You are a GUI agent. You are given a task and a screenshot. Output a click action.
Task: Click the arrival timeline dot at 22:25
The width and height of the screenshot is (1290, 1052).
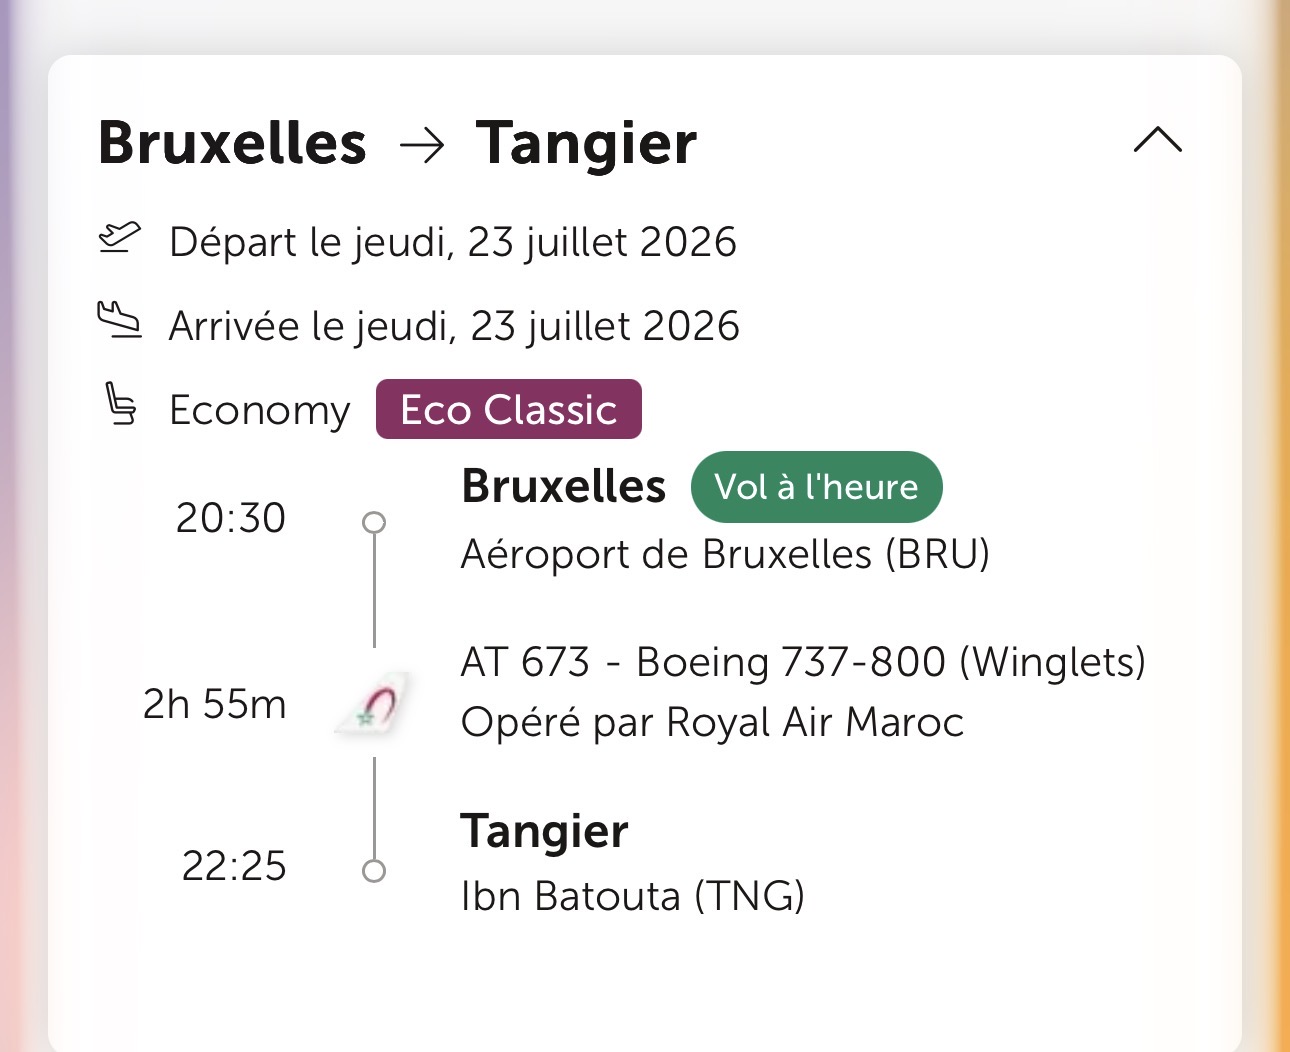(374, 870)
